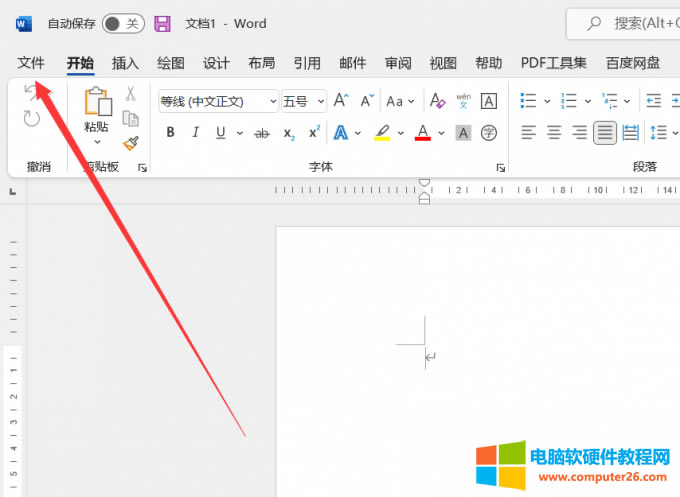Viewport: 680px width, 497px height.
Task: Apply subscript formatting
Action: click(x=289, y=133)
